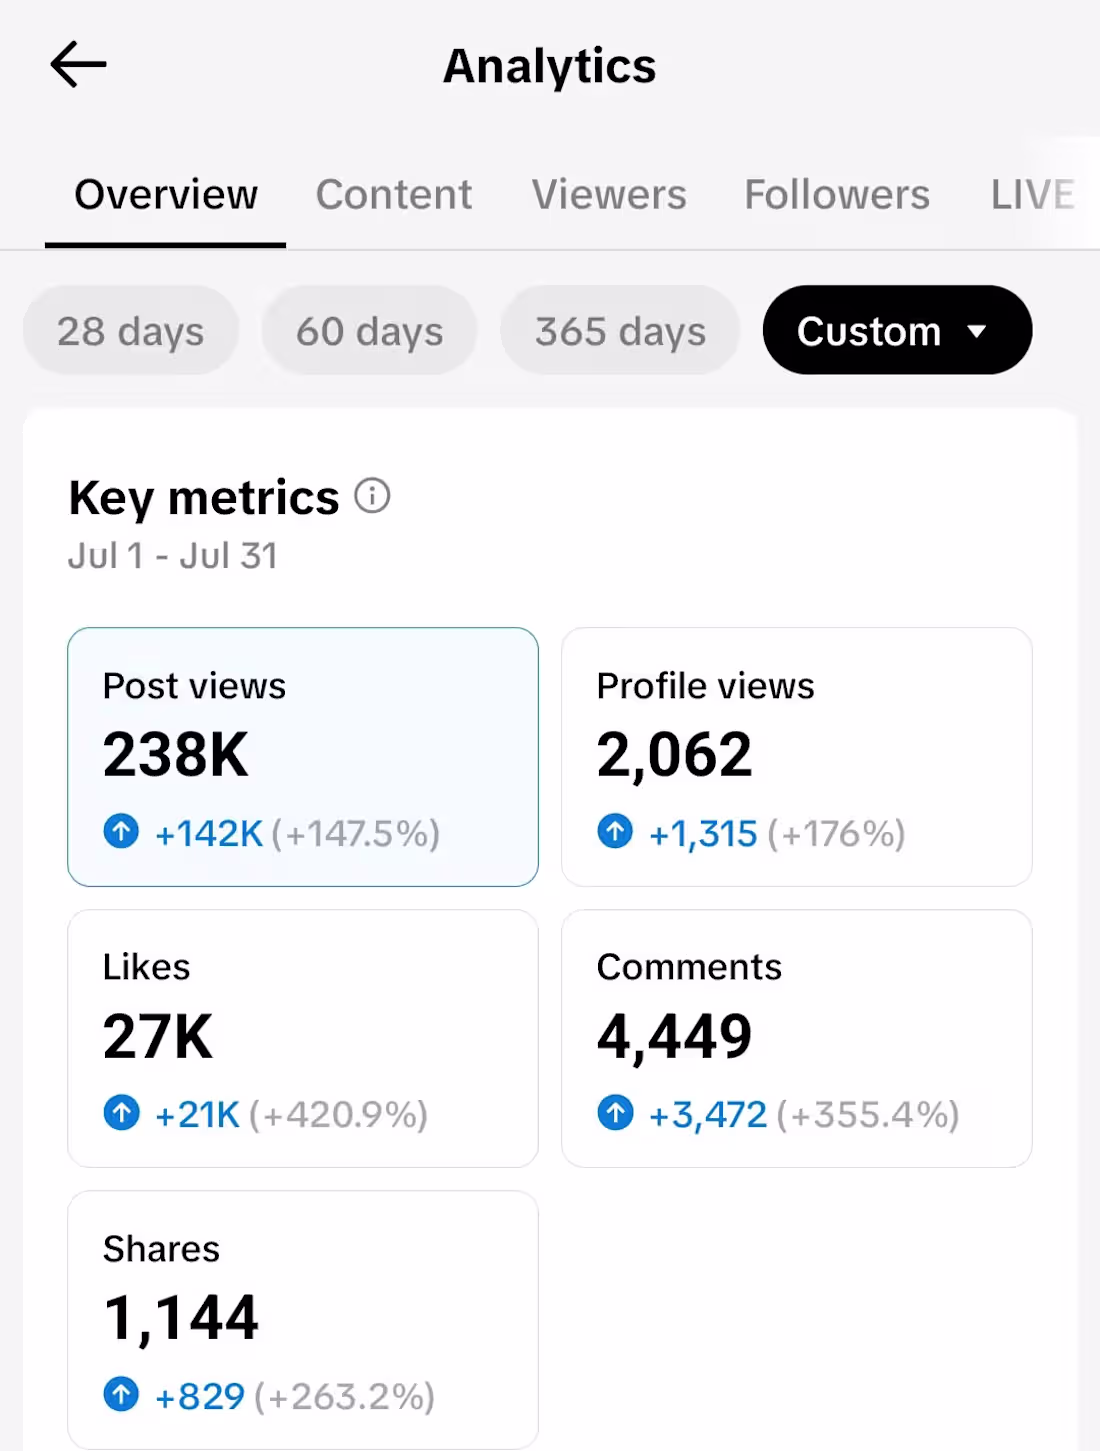Click the upward trend arrow on Post views
Image resolution: width=1100 pixels, height=1451 pixels.
(x=121, y=831)
